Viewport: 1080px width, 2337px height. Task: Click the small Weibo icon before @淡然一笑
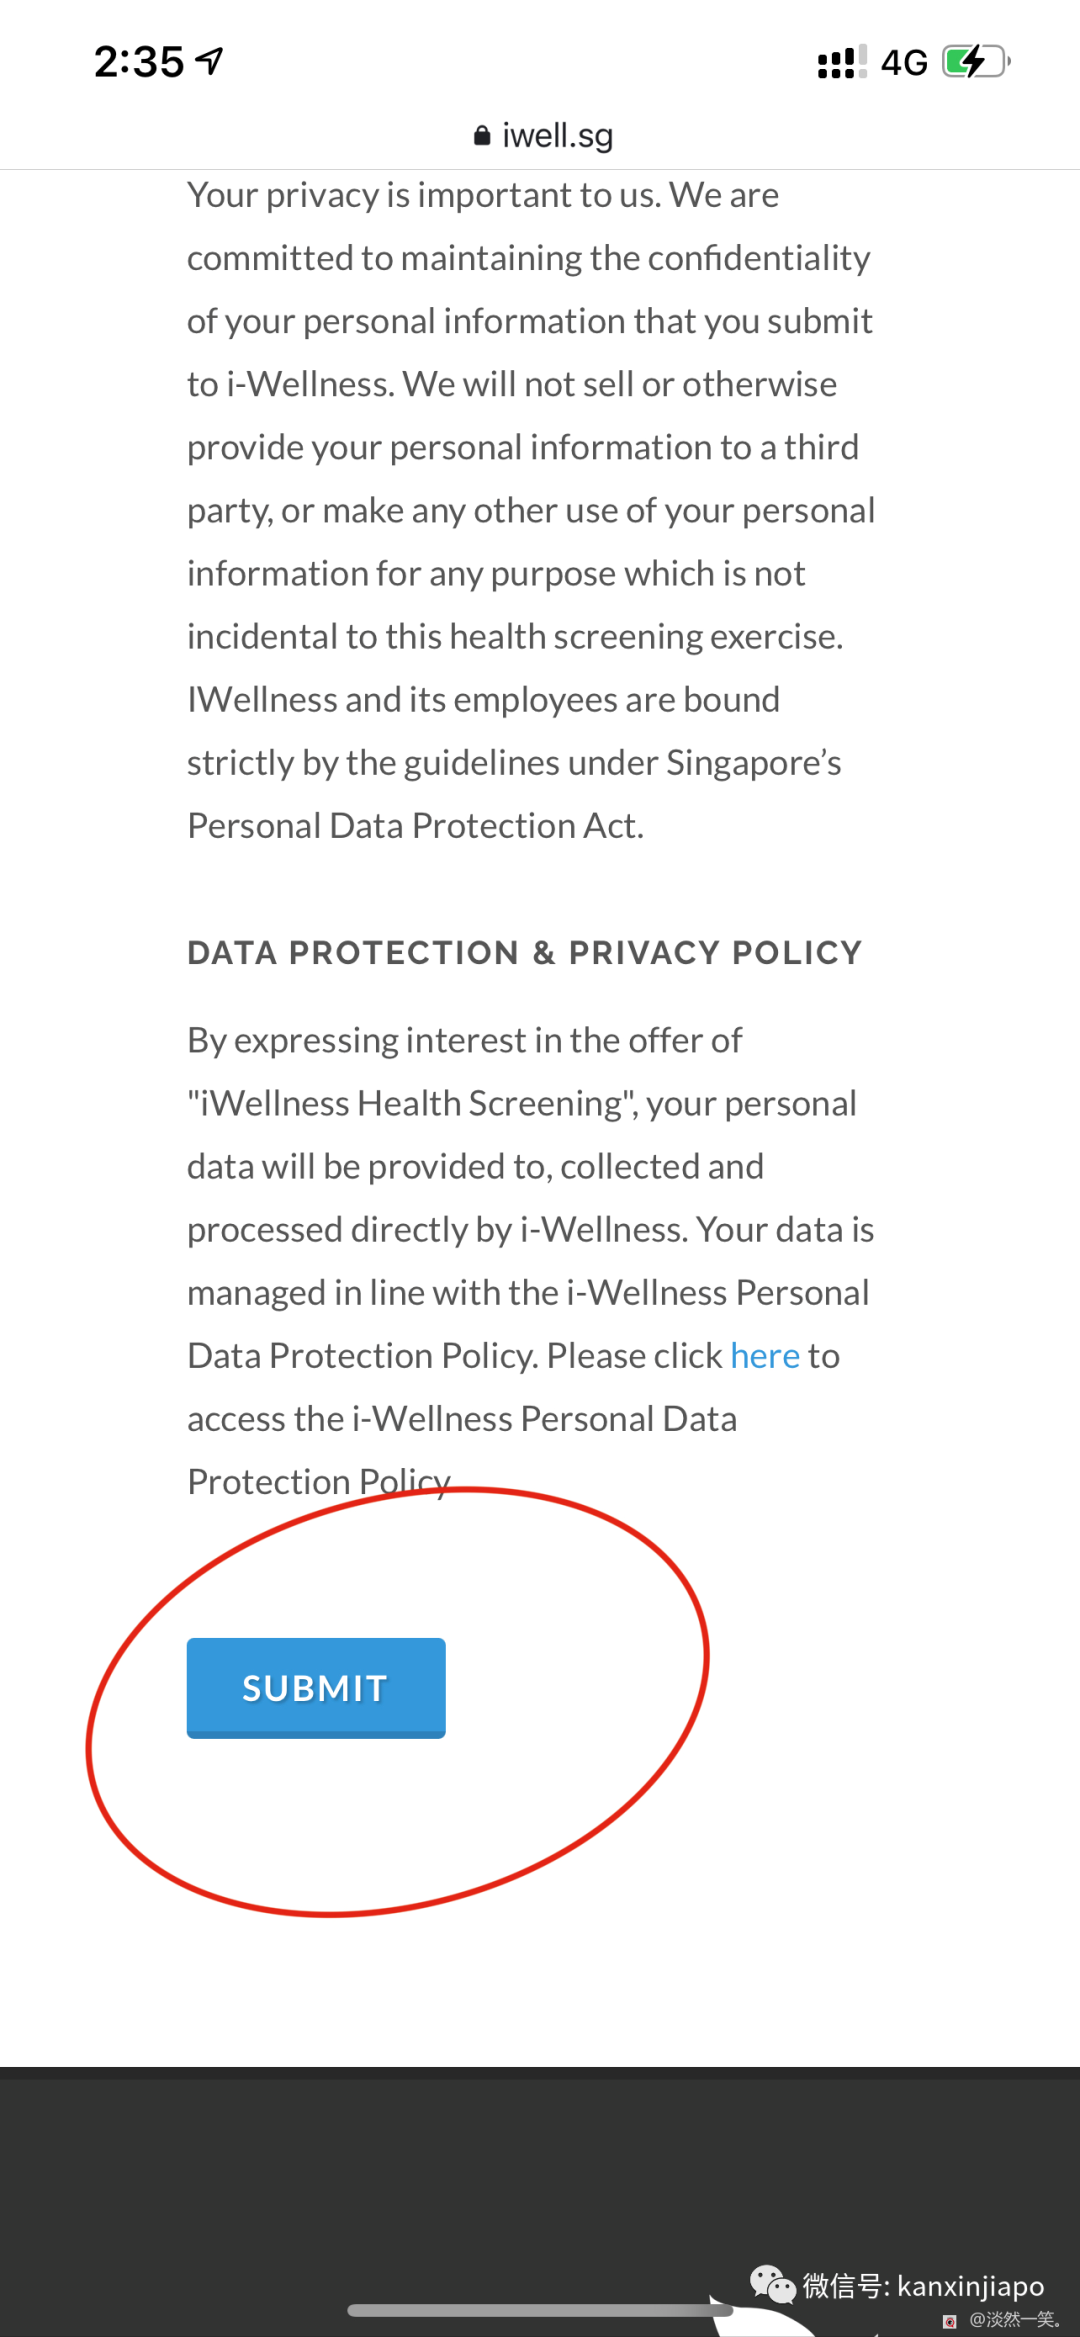(x=950, y=2321)
